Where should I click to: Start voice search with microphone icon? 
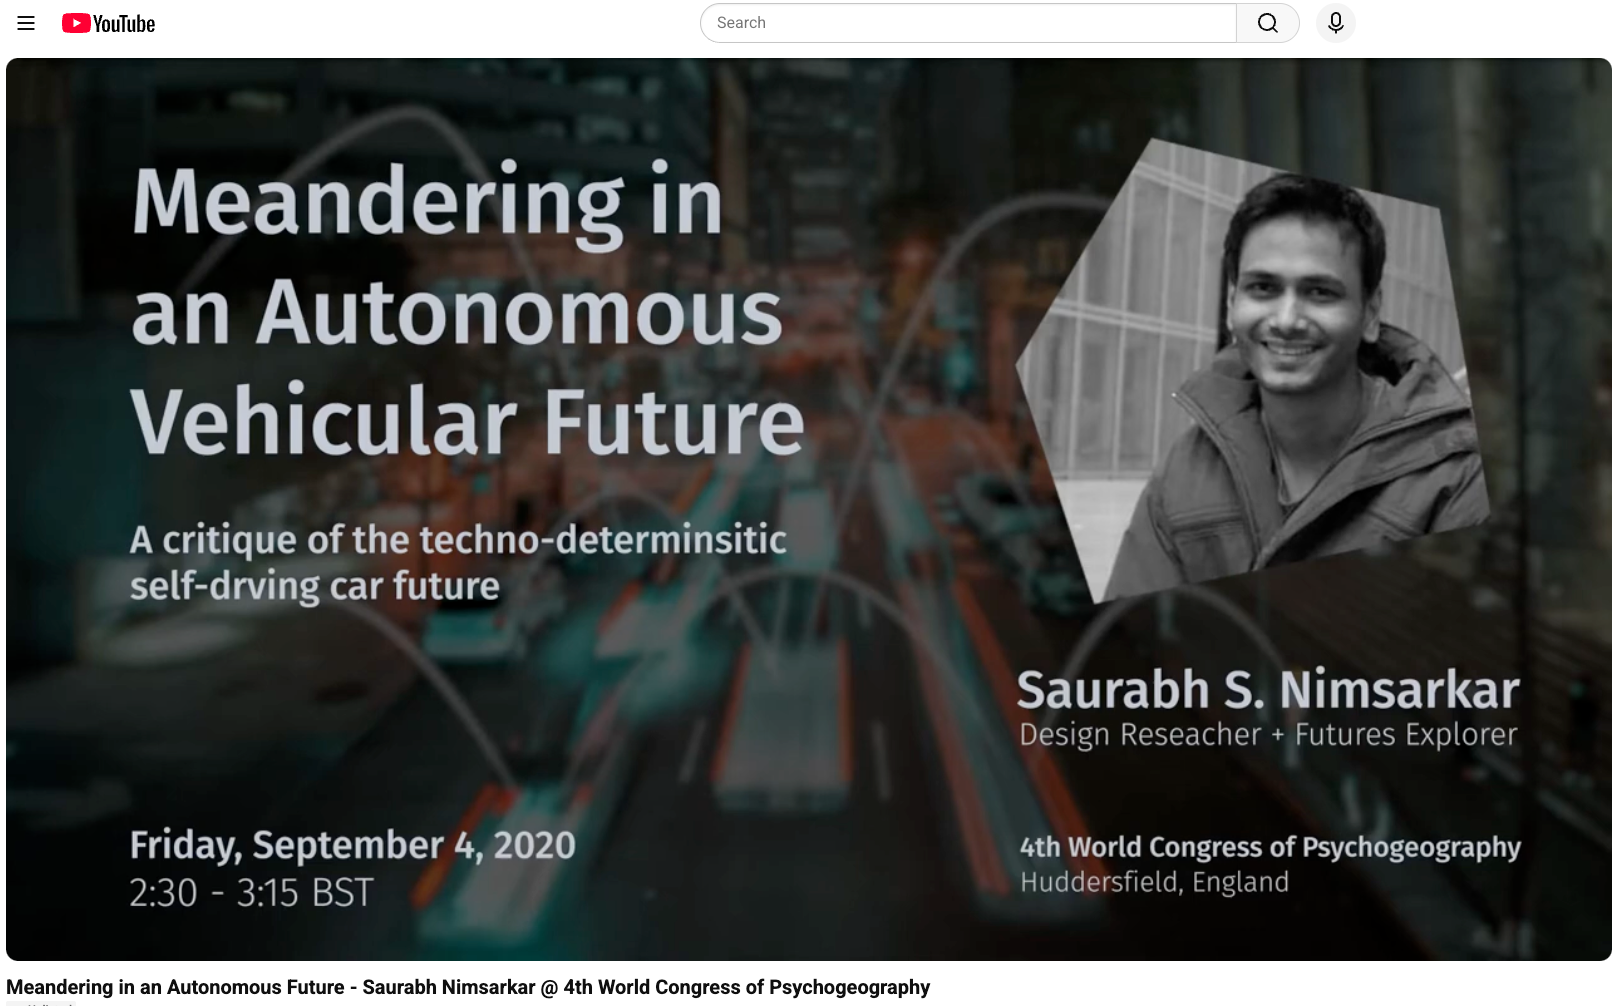(x=1336, y=23)
